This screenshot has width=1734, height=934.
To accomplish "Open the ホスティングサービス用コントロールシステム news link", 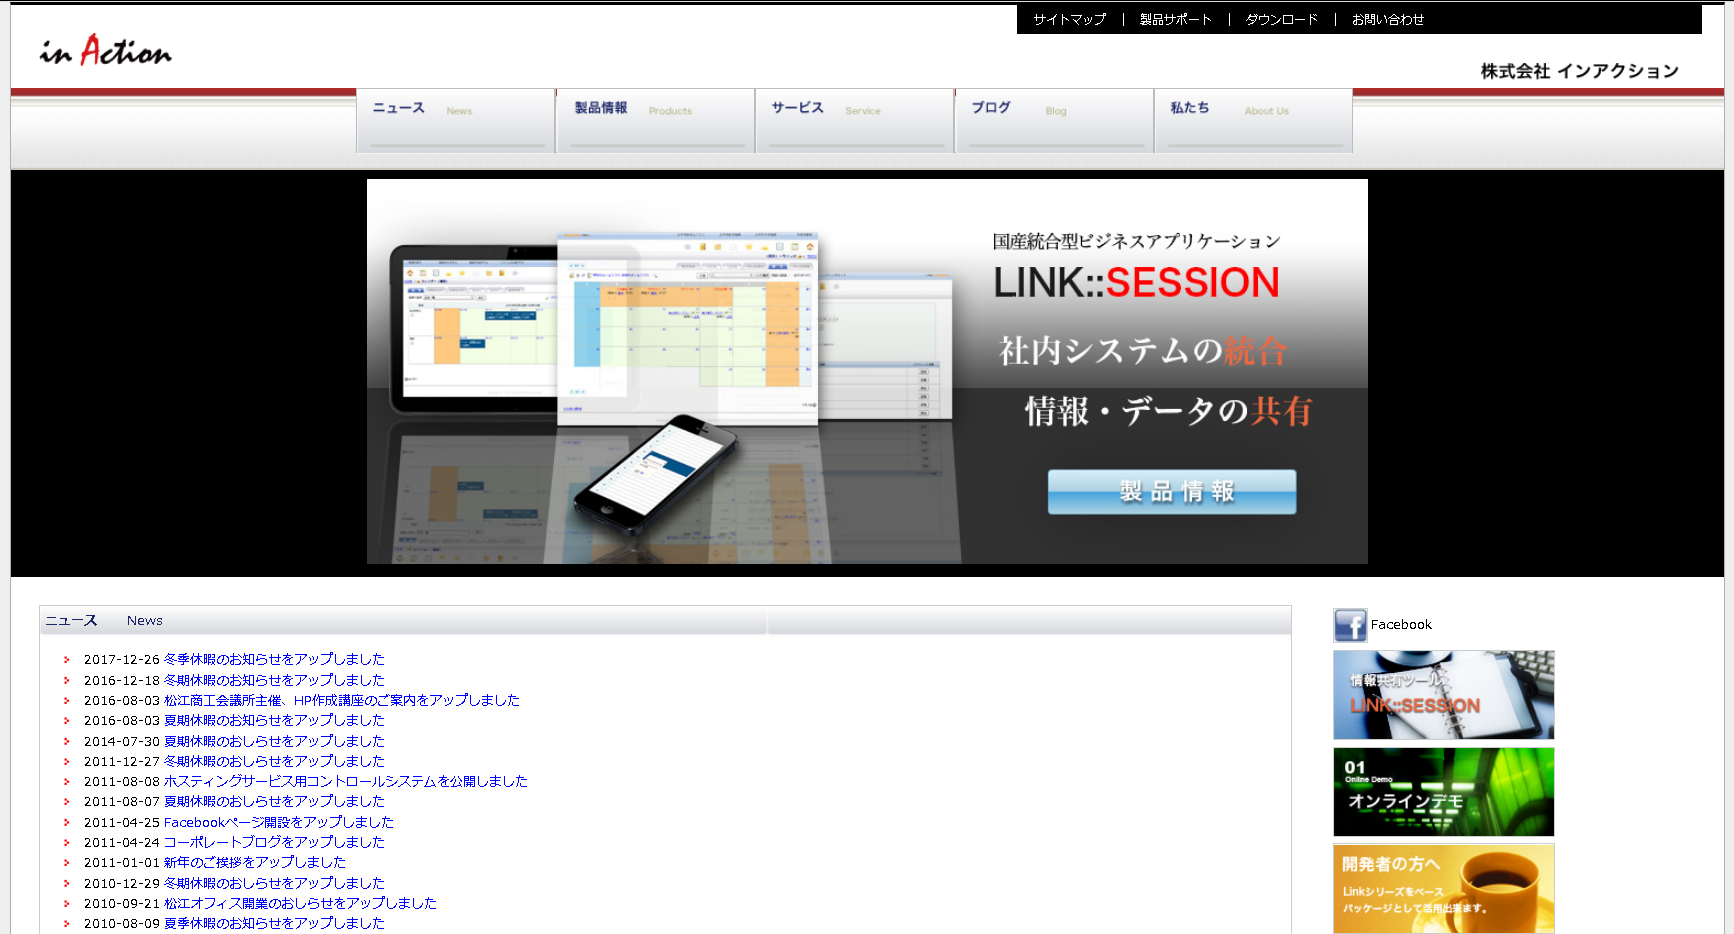I will (345, 782).
